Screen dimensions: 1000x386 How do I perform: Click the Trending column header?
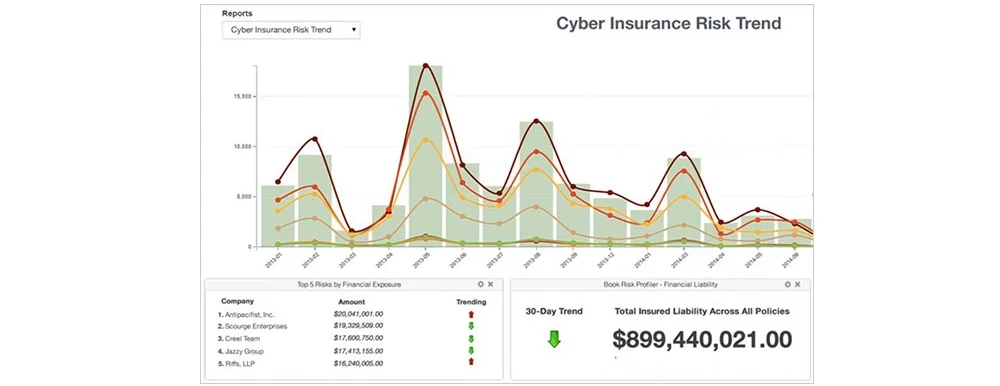471,302
